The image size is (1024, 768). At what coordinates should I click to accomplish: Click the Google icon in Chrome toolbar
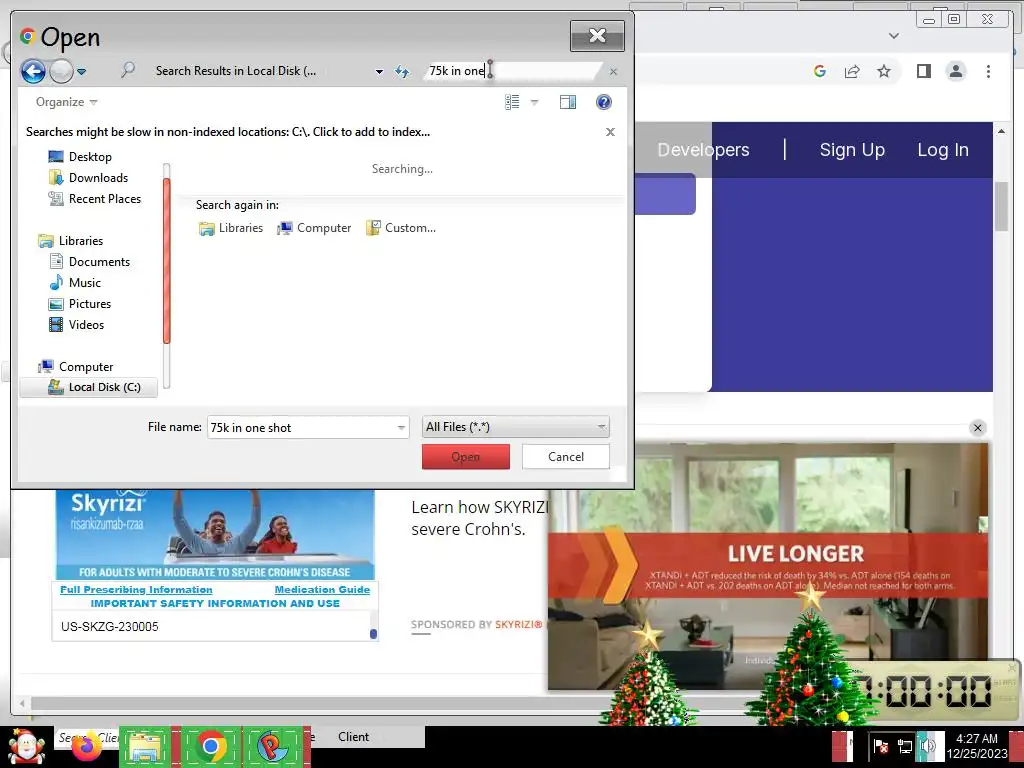tap(820, 71)
